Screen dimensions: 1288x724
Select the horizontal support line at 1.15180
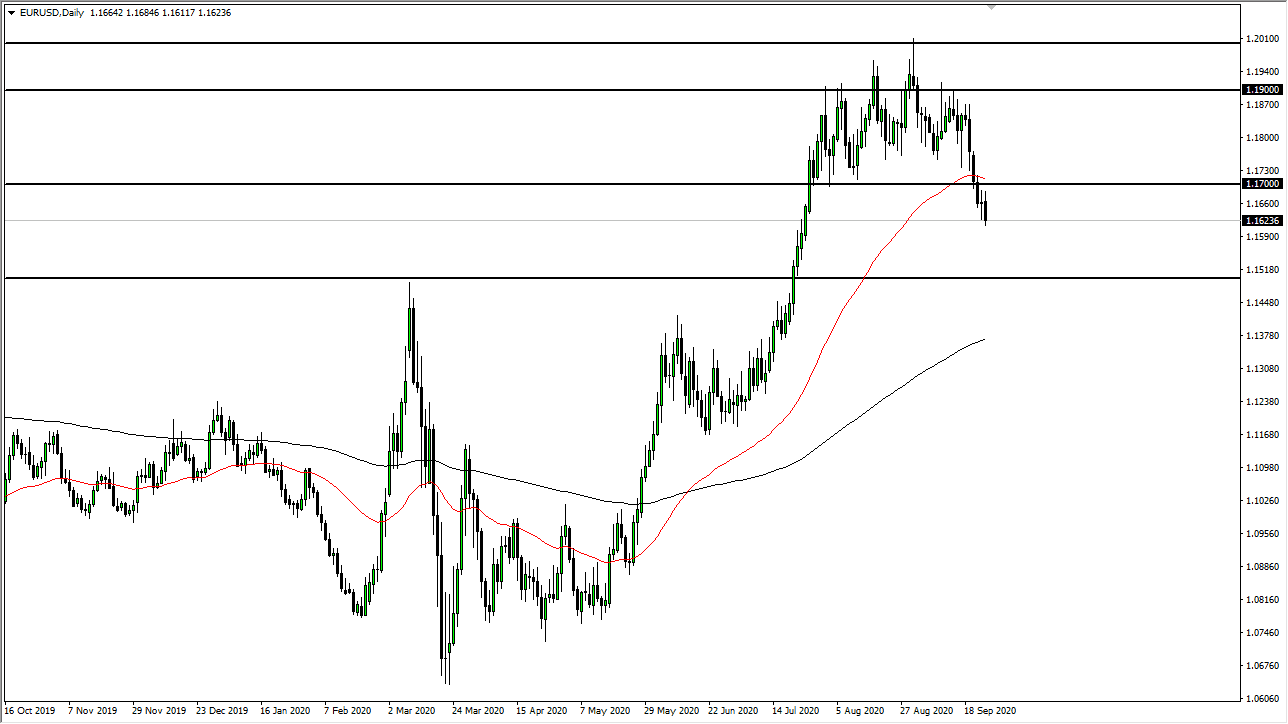click(x=600, y=278)
